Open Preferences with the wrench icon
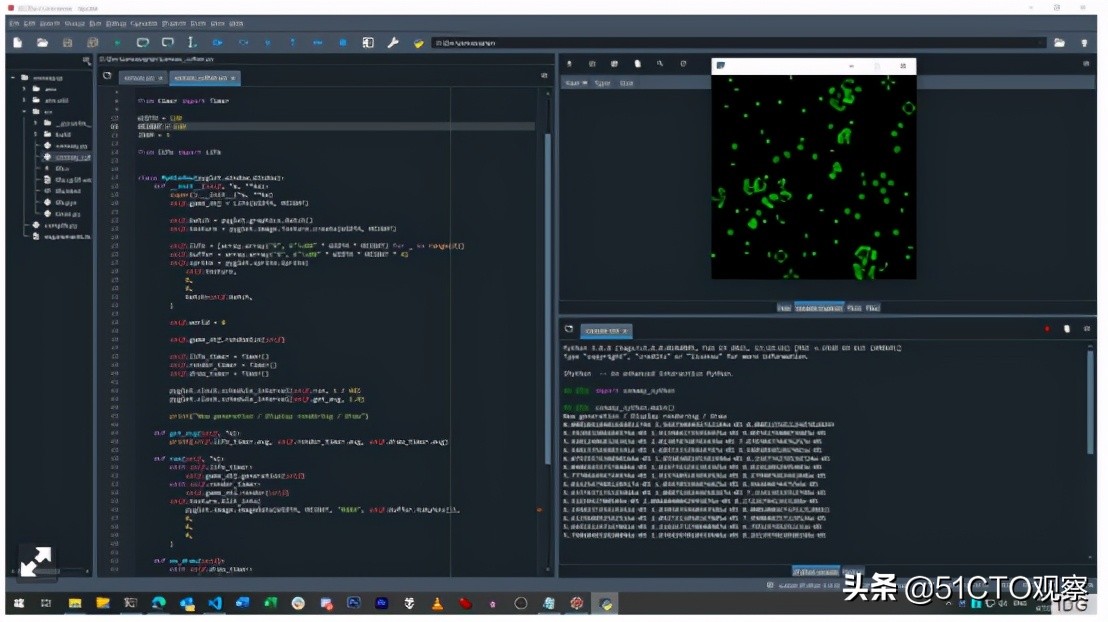The height and width of the screenshot is (622, 1108). [x=393, y=43]
